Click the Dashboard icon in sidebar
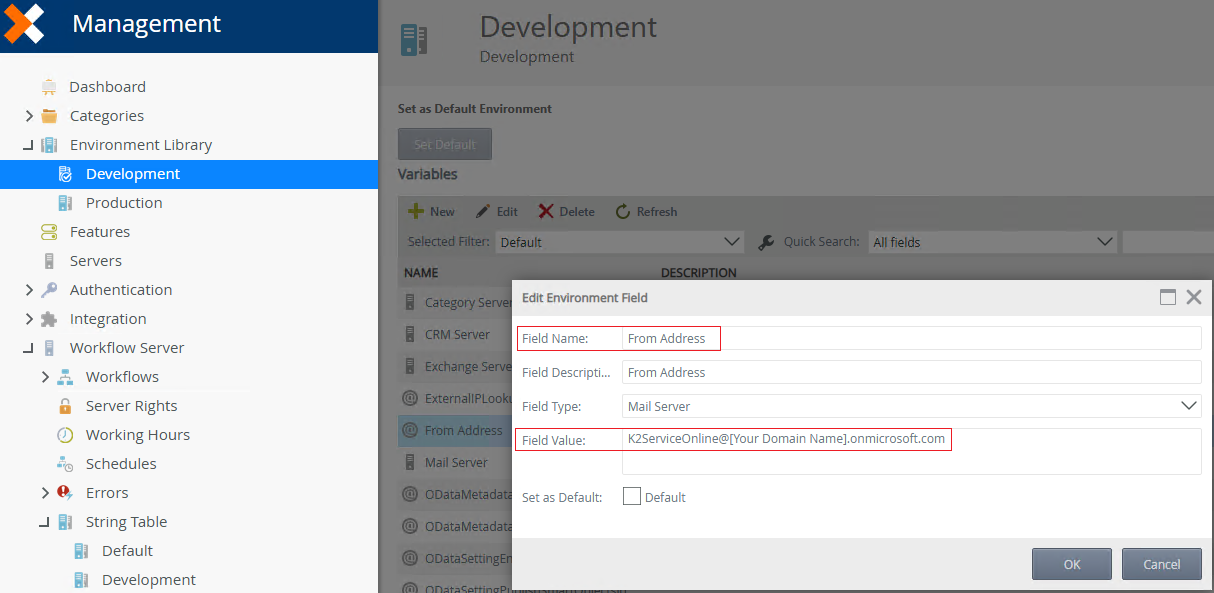Viewport: 1214px width, 593px height. (49, 87)
